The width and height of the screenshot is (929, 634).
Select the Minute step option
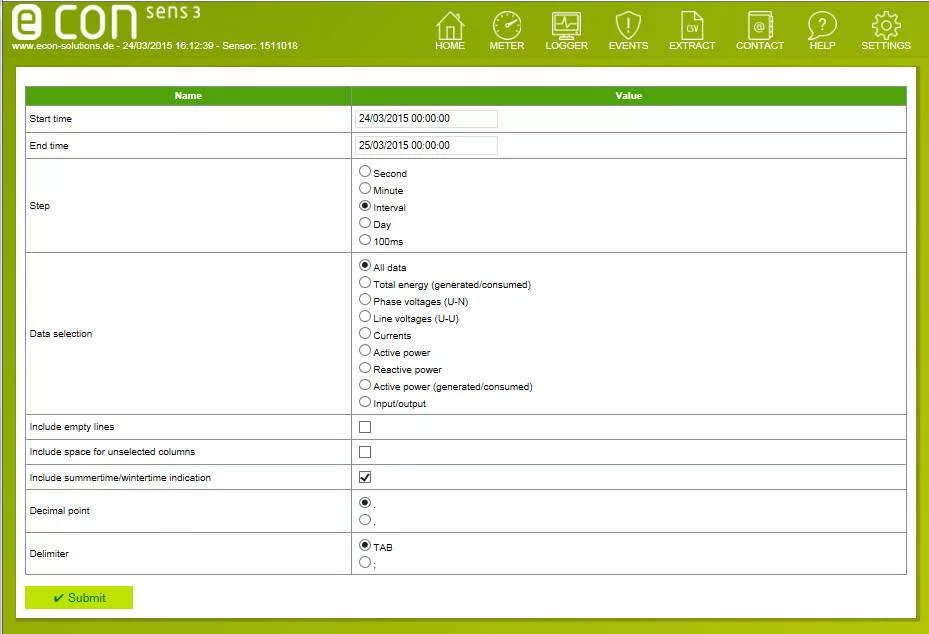[365, 189]
